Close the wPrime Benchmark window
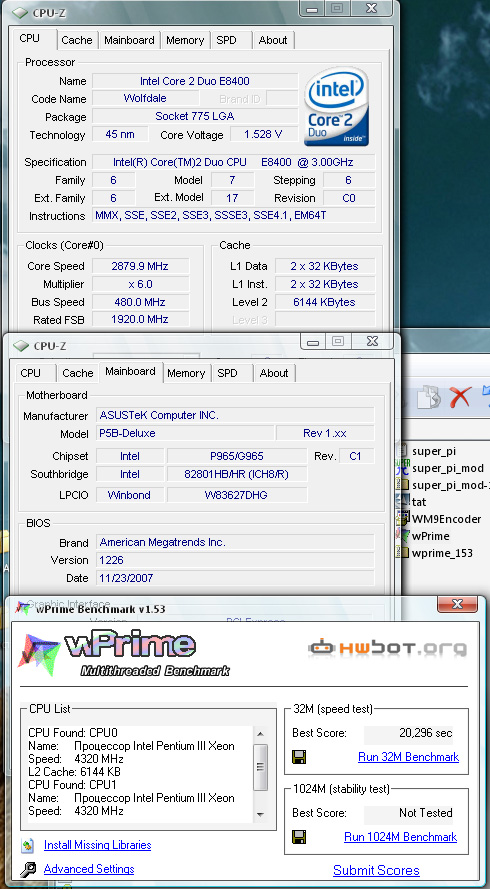Viewport: 490px width, 889px height. coord(457,604)
